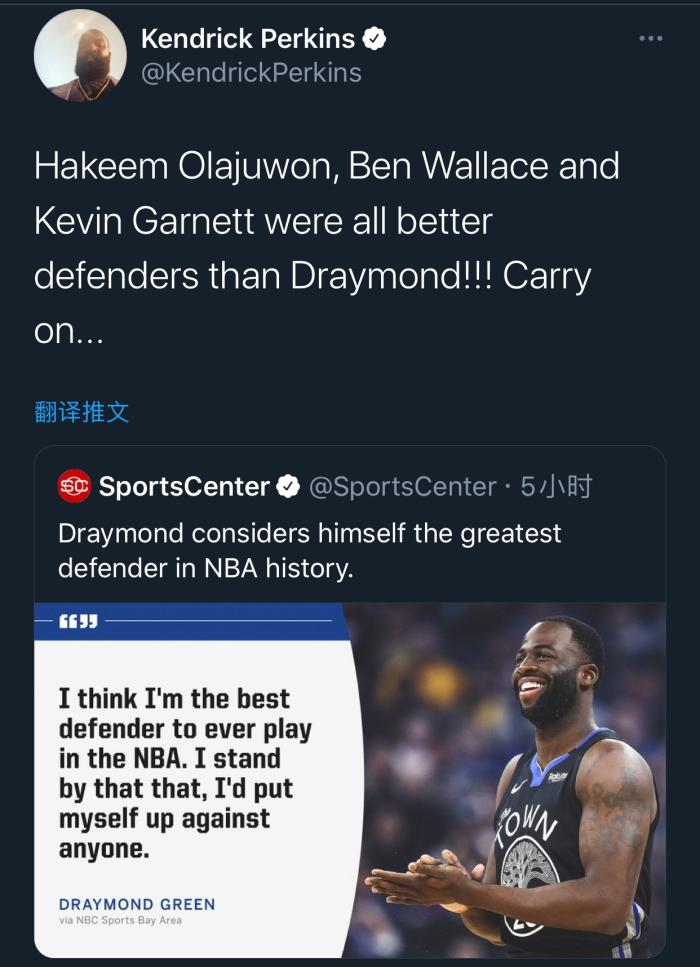Click the red SportsCenter logo icon
The height and width of the screenshot is (967, 700).
74,487
